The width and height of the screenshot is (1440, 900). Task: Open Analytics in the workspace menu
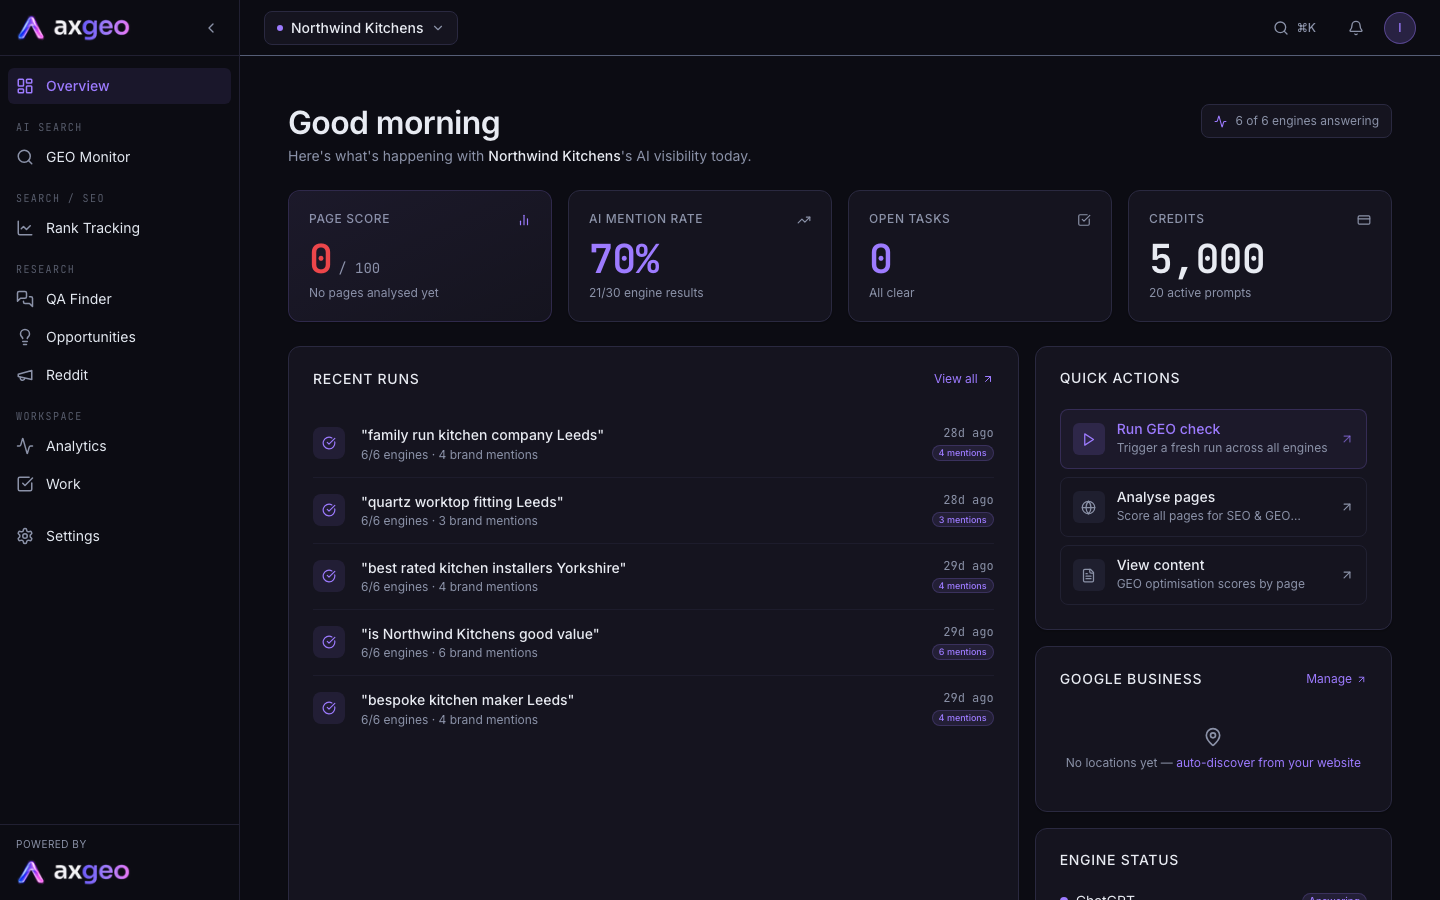[119, 446]
